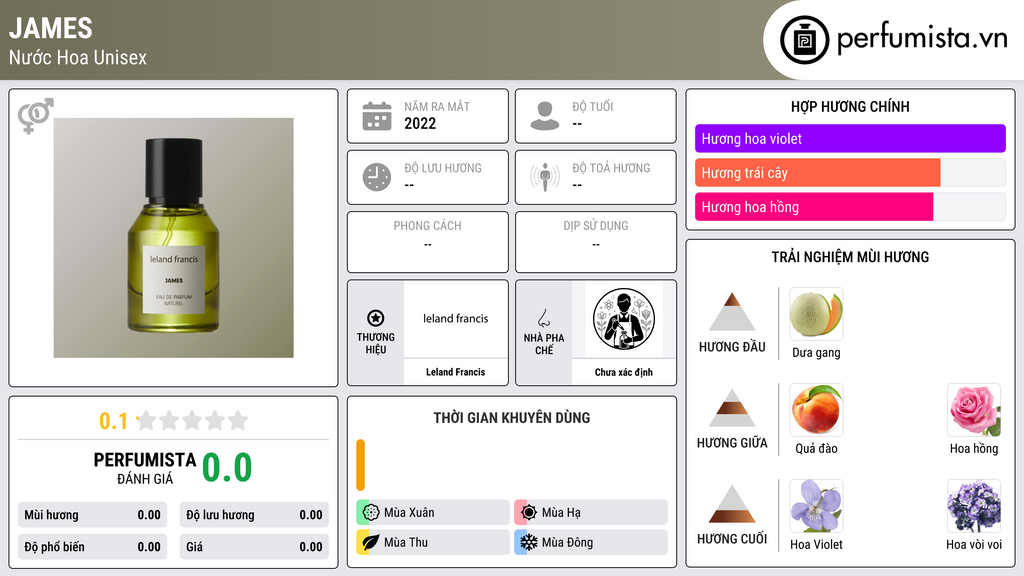Click the Trải nghiệm mùi hương heading
Image resolution: width=1024 pixels, height=576 pixels.
pos(850,257)
